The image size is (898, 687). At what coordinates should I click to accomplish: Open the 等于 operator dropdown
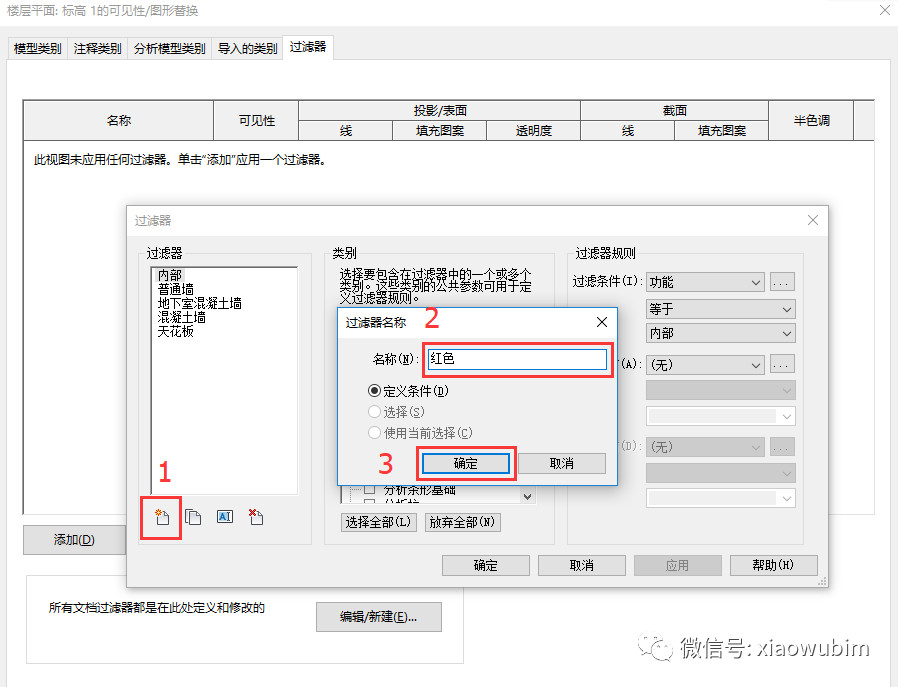(720, 309)
